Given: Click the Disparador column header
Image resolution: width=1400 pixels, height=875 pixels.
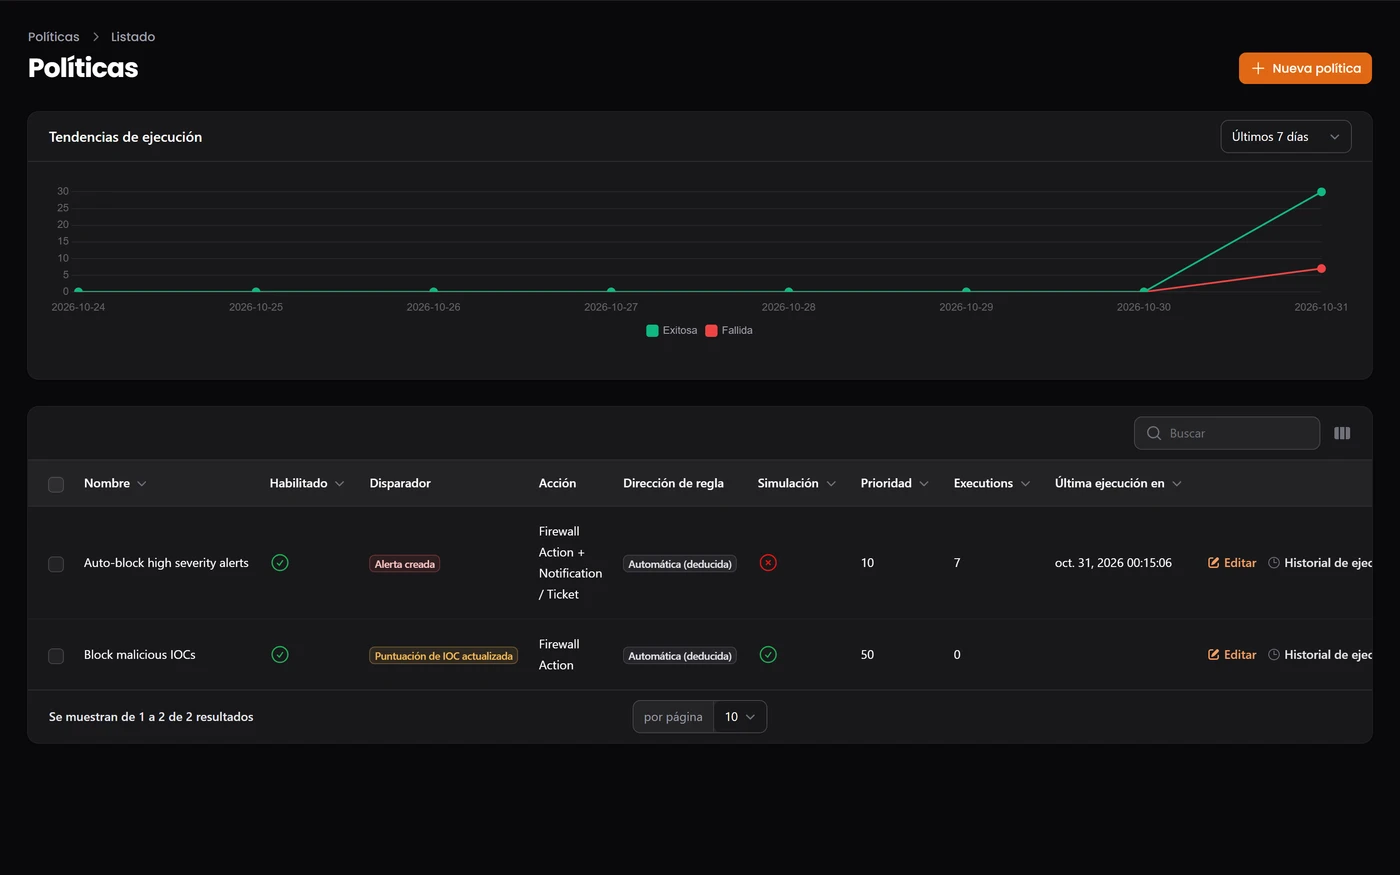Looking at the screenshot, I should click(400, 483).
